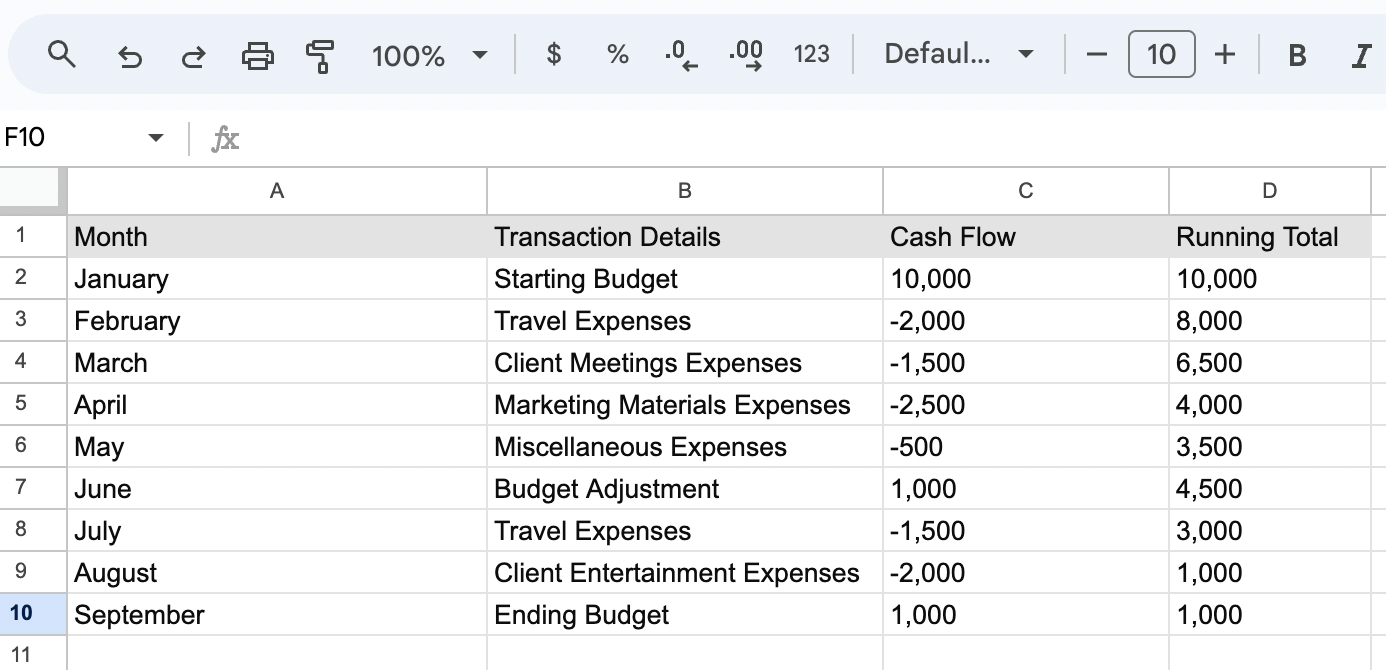This screenshot has height=670, width=1386.
Task: Toggle italic formatting
Action: click(1360, 55)
